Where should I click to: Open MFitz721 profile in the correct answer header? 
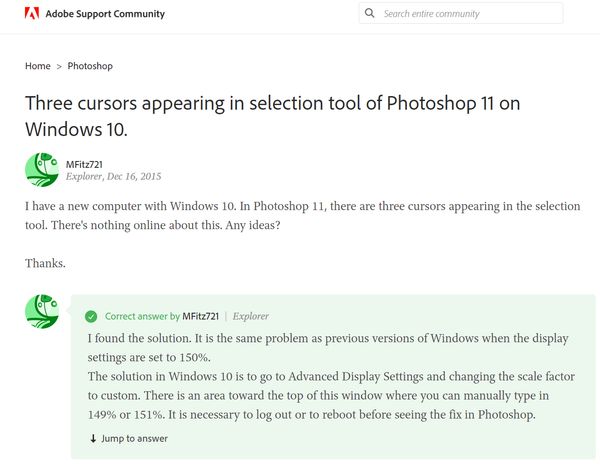(201, 316)
